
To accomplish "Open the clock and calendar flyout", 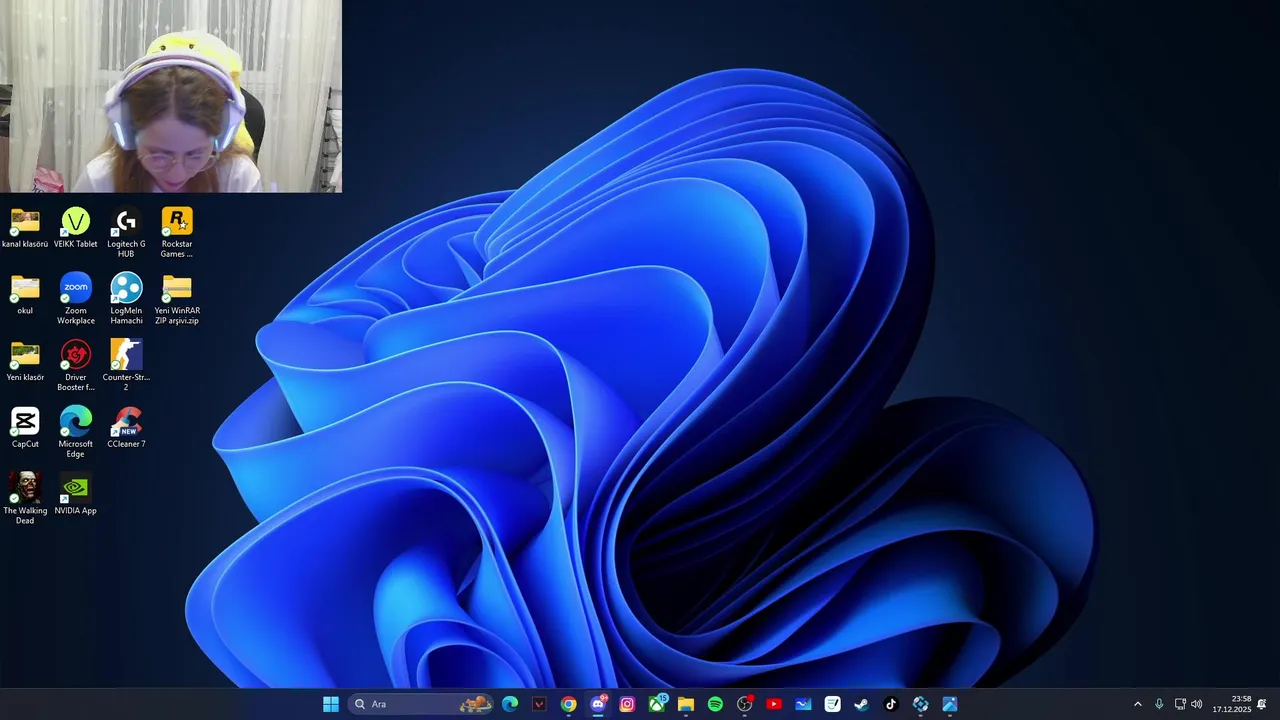I will pyautogui.click(x=1232, y=704).
